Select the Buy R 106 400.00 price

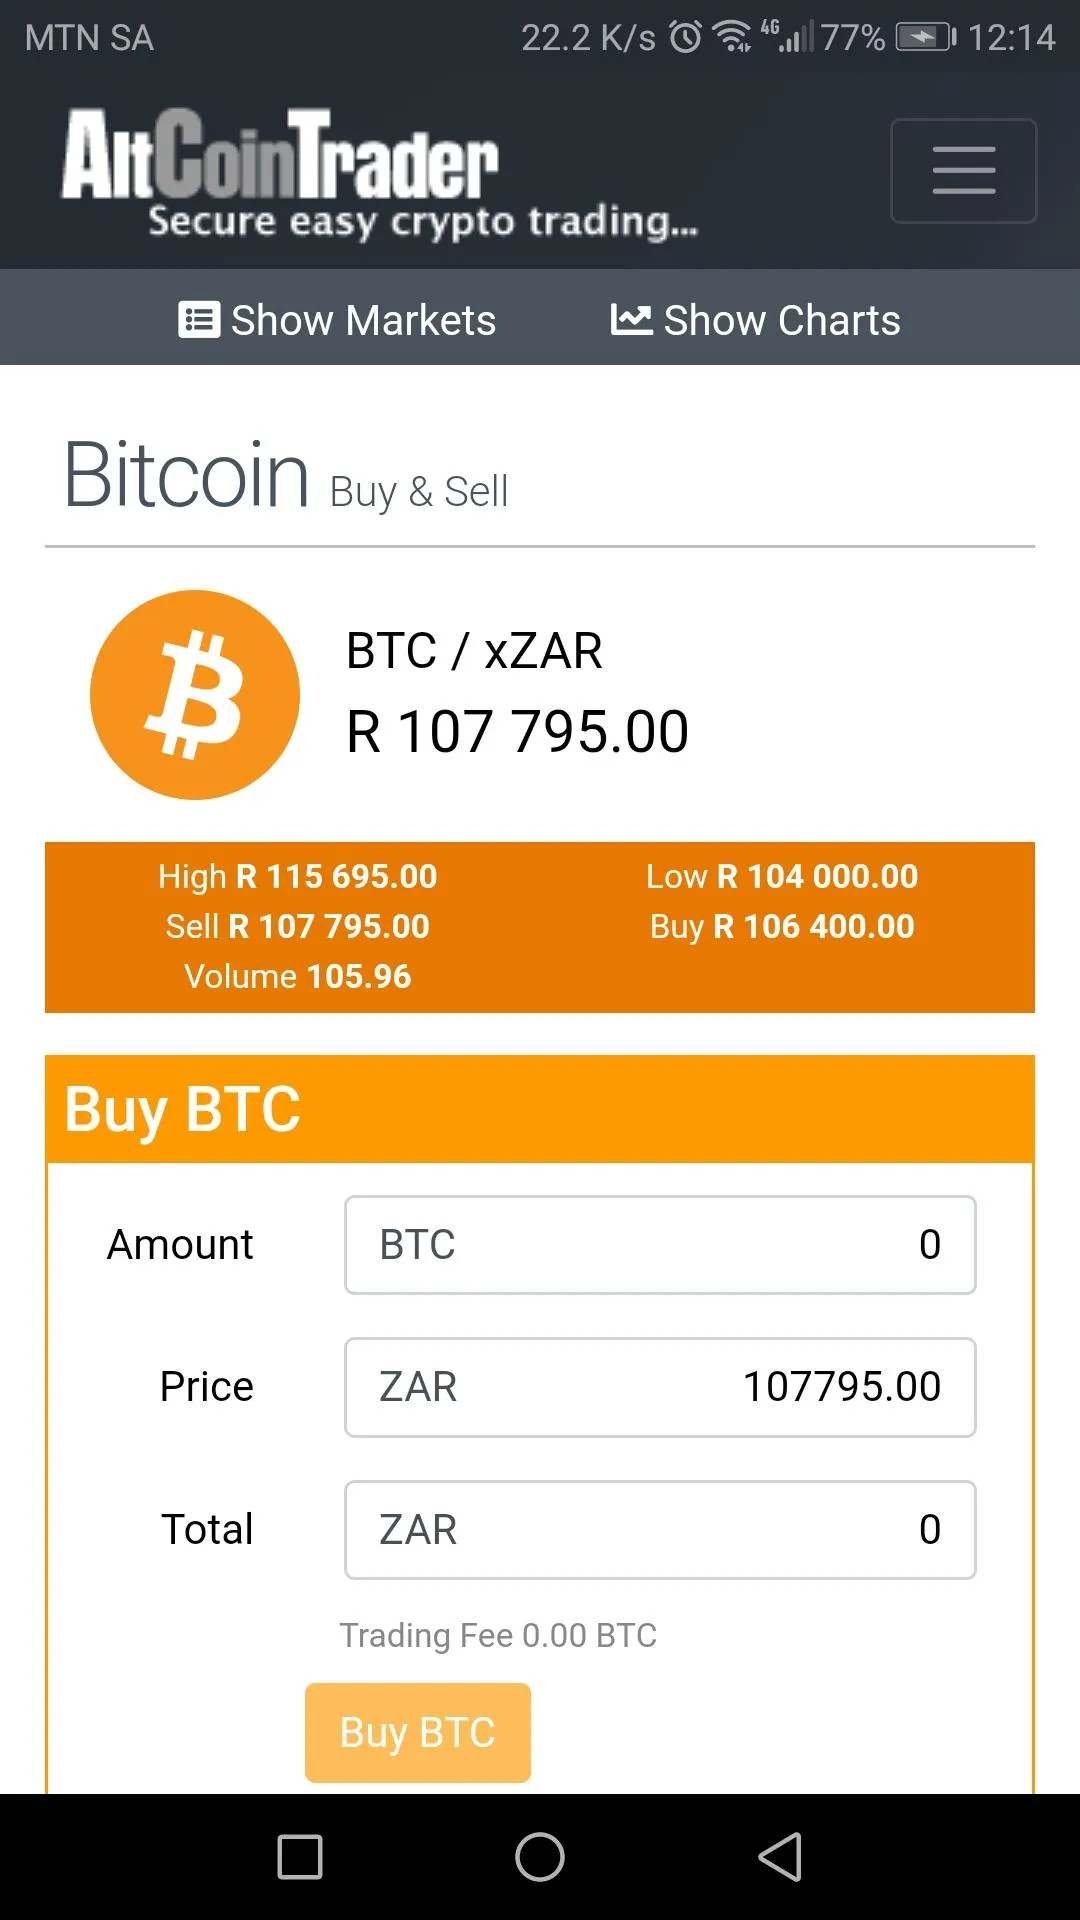pos(782,927)
